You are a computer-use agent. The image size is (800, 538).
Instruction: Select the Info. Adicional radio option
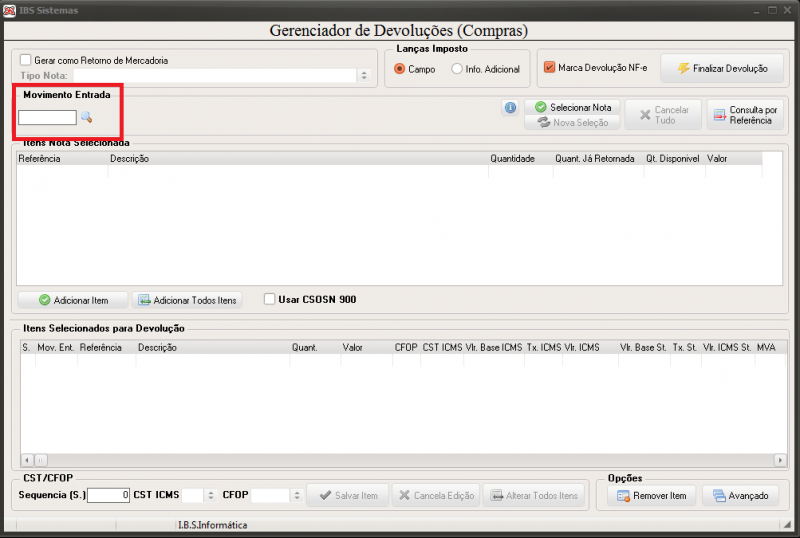click(x=457, y=68)
